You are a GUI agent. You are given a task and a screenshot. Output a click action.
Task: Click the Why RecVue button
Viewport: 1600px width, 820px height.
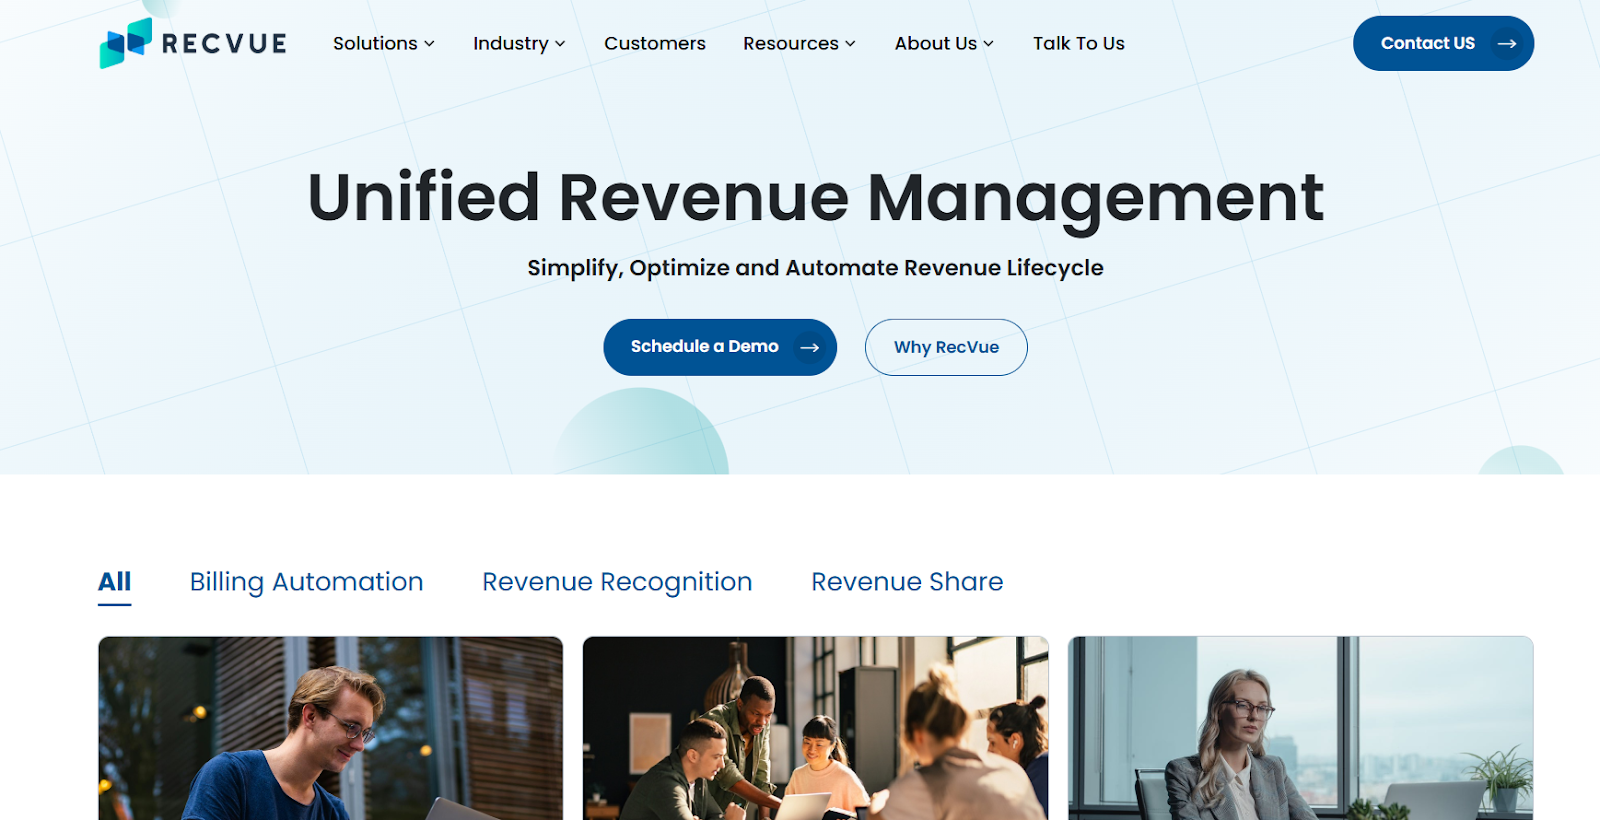946,347
